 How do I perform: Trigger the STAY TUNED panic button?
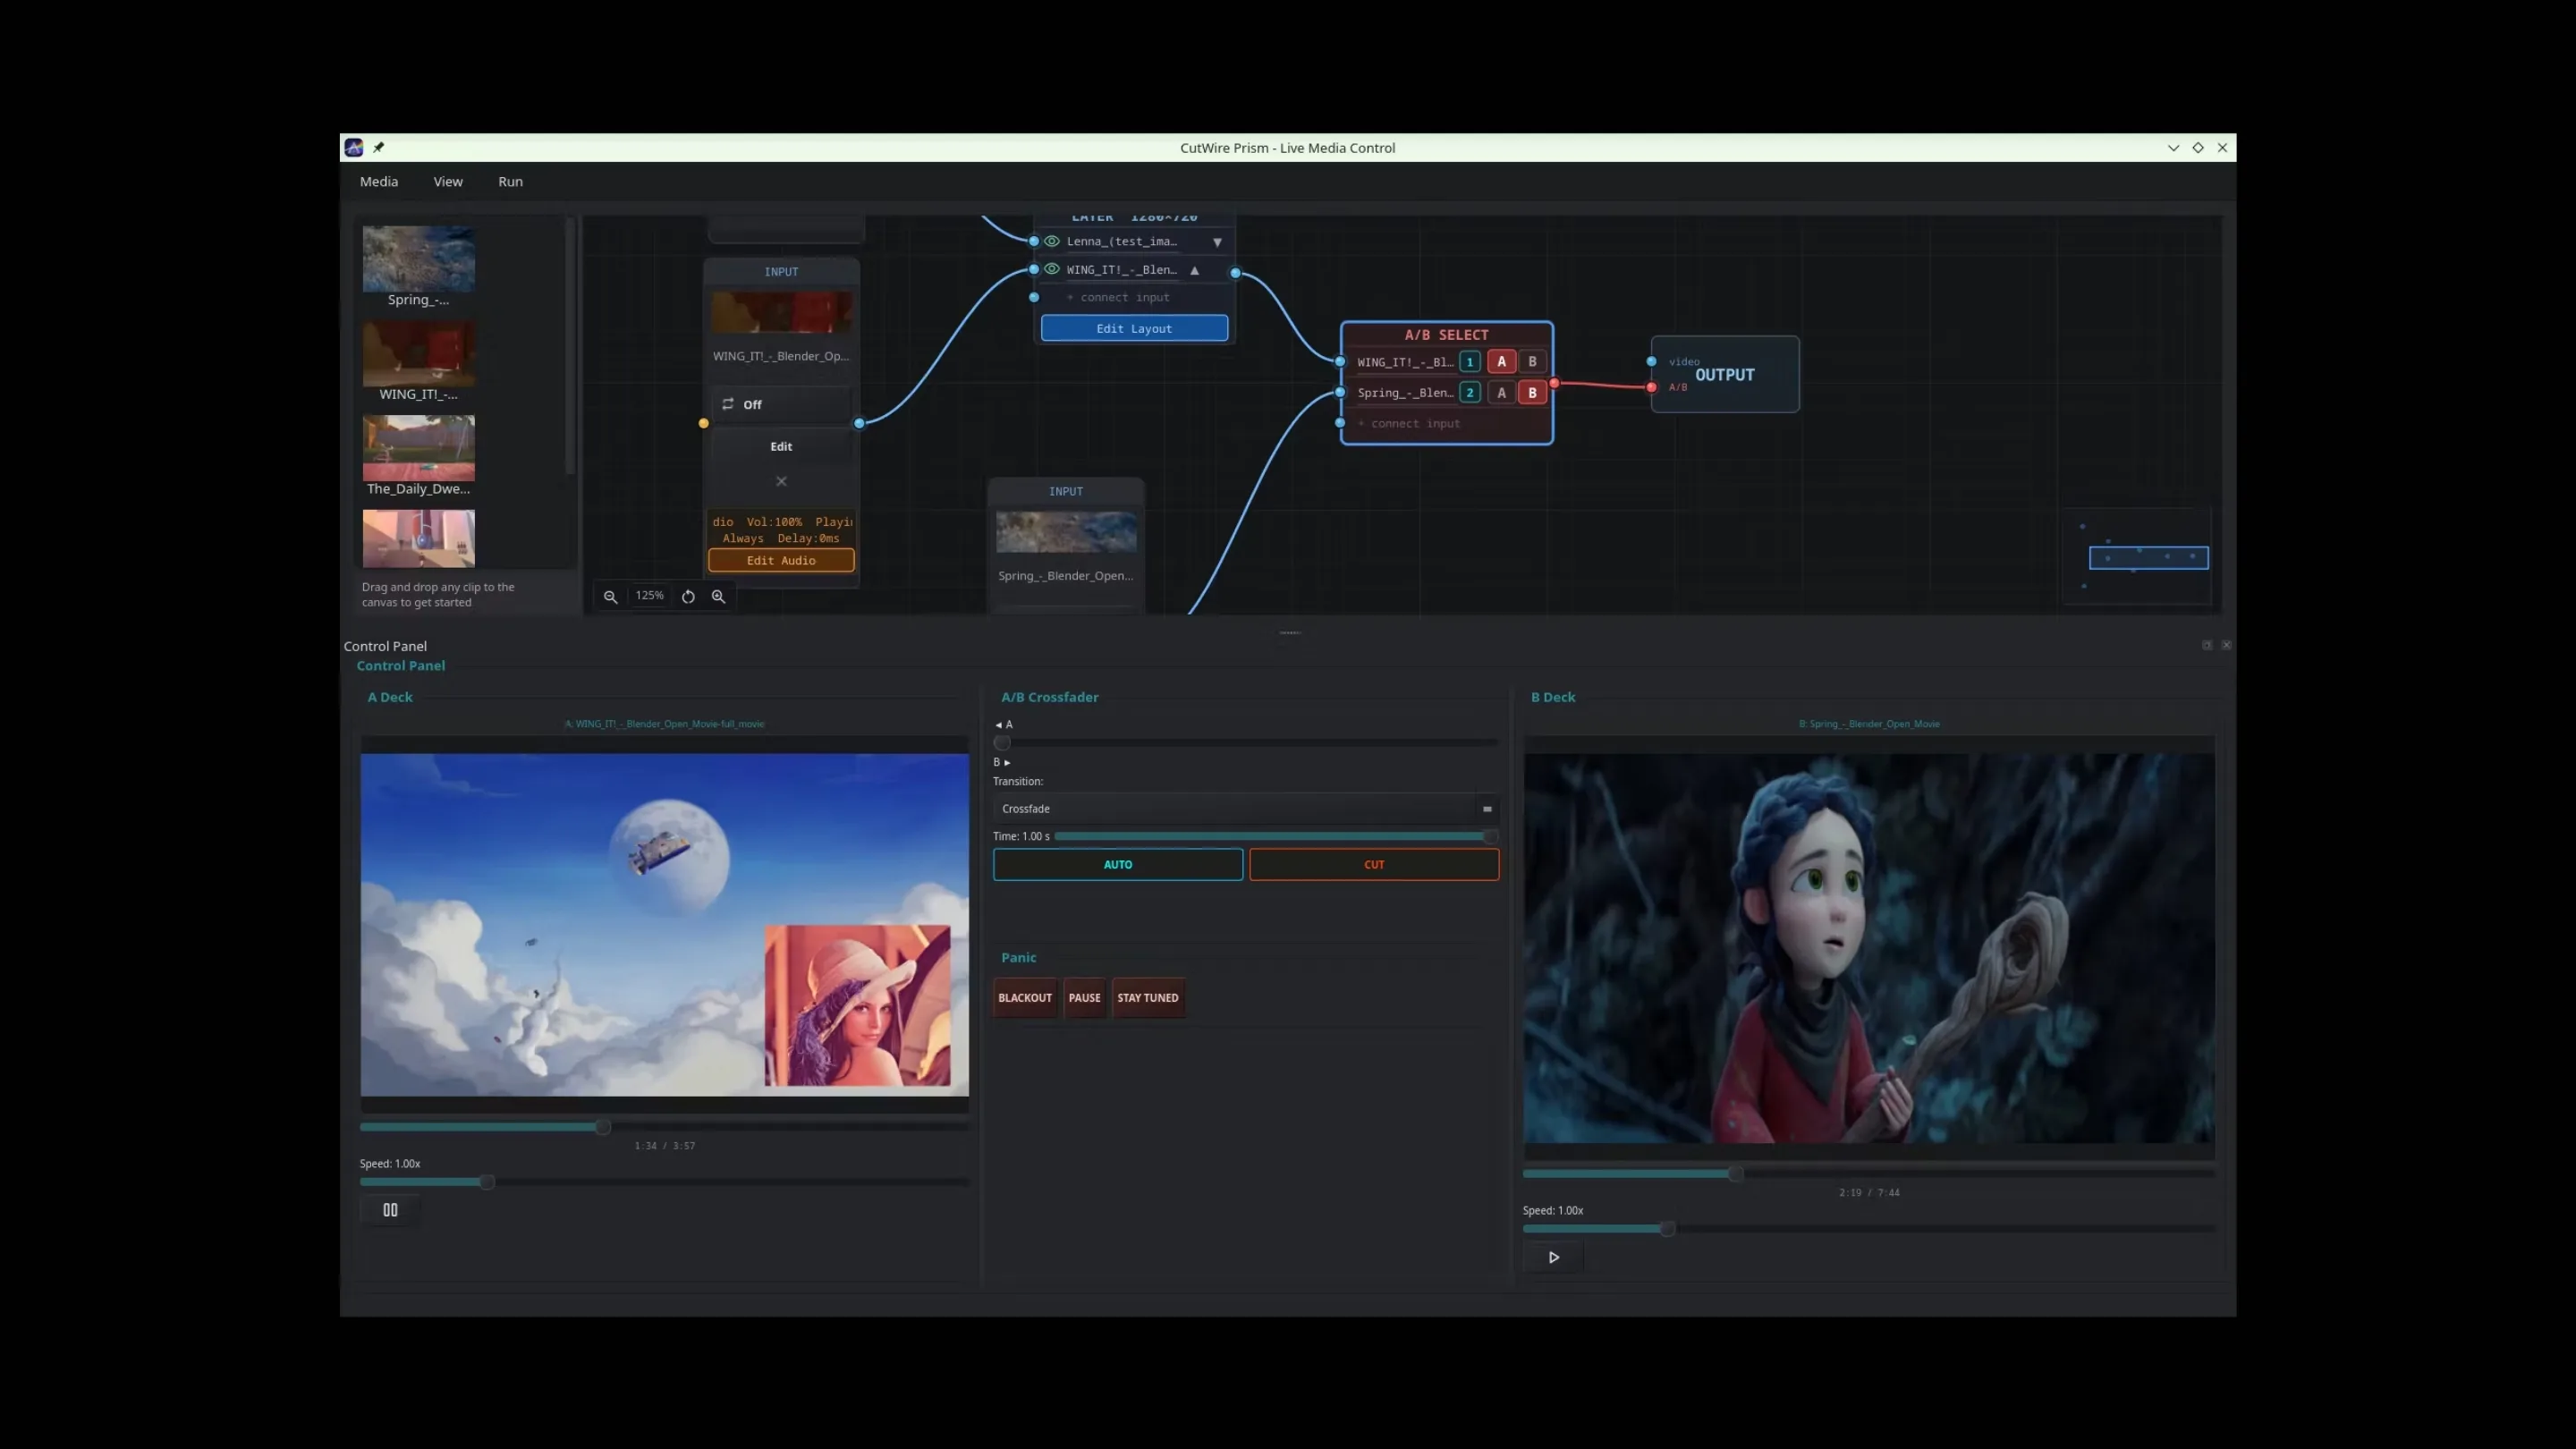[x=1148, y=998]
